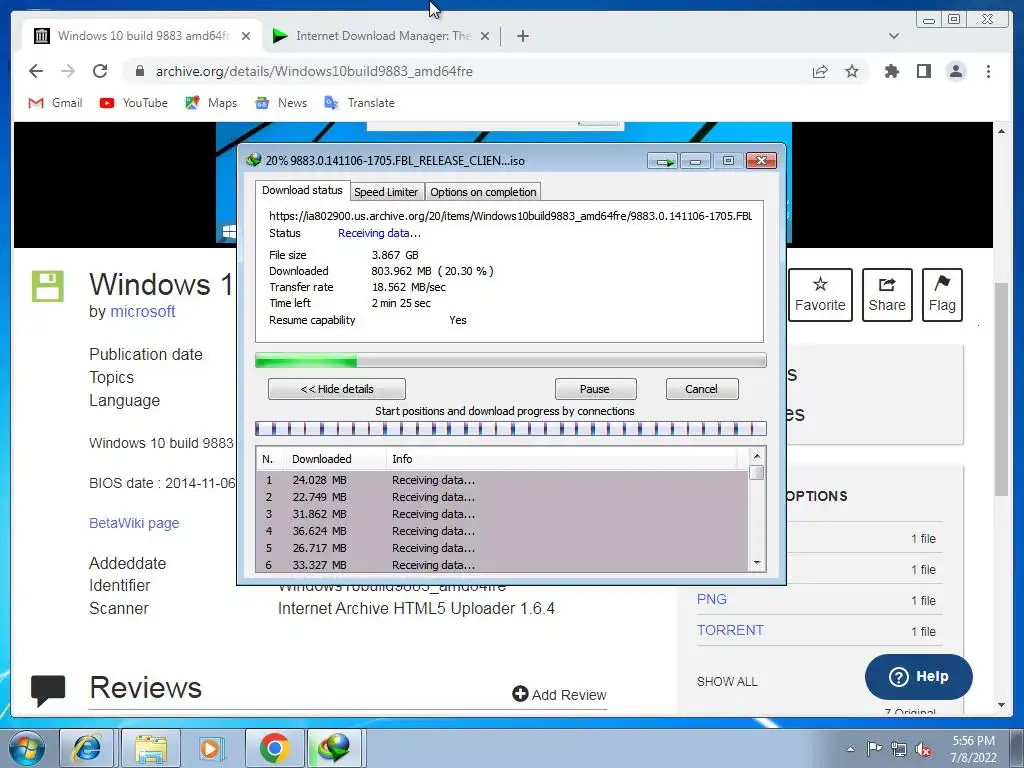The height and width of the screenshot is (768, 1024).
Task: Click the Share button on archive page
Action: 887,295
